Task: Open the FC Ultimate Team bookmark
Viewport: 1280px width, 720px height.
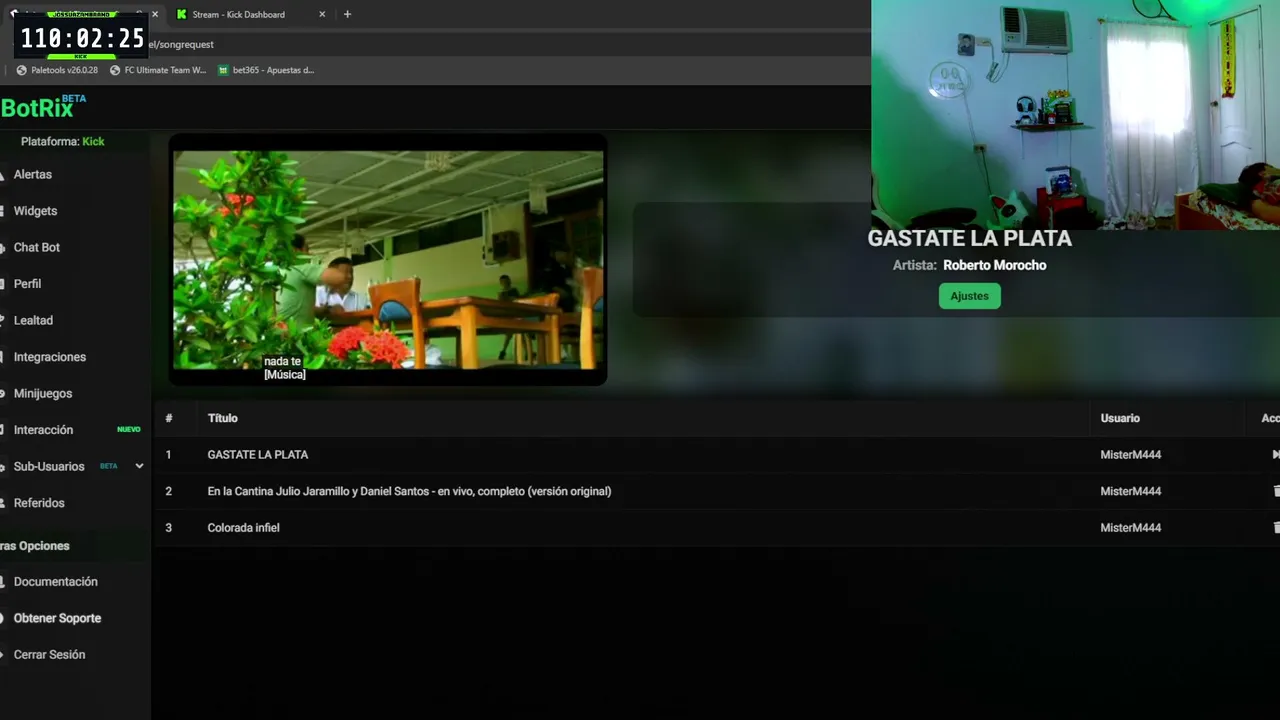Action: click(158, 70)
